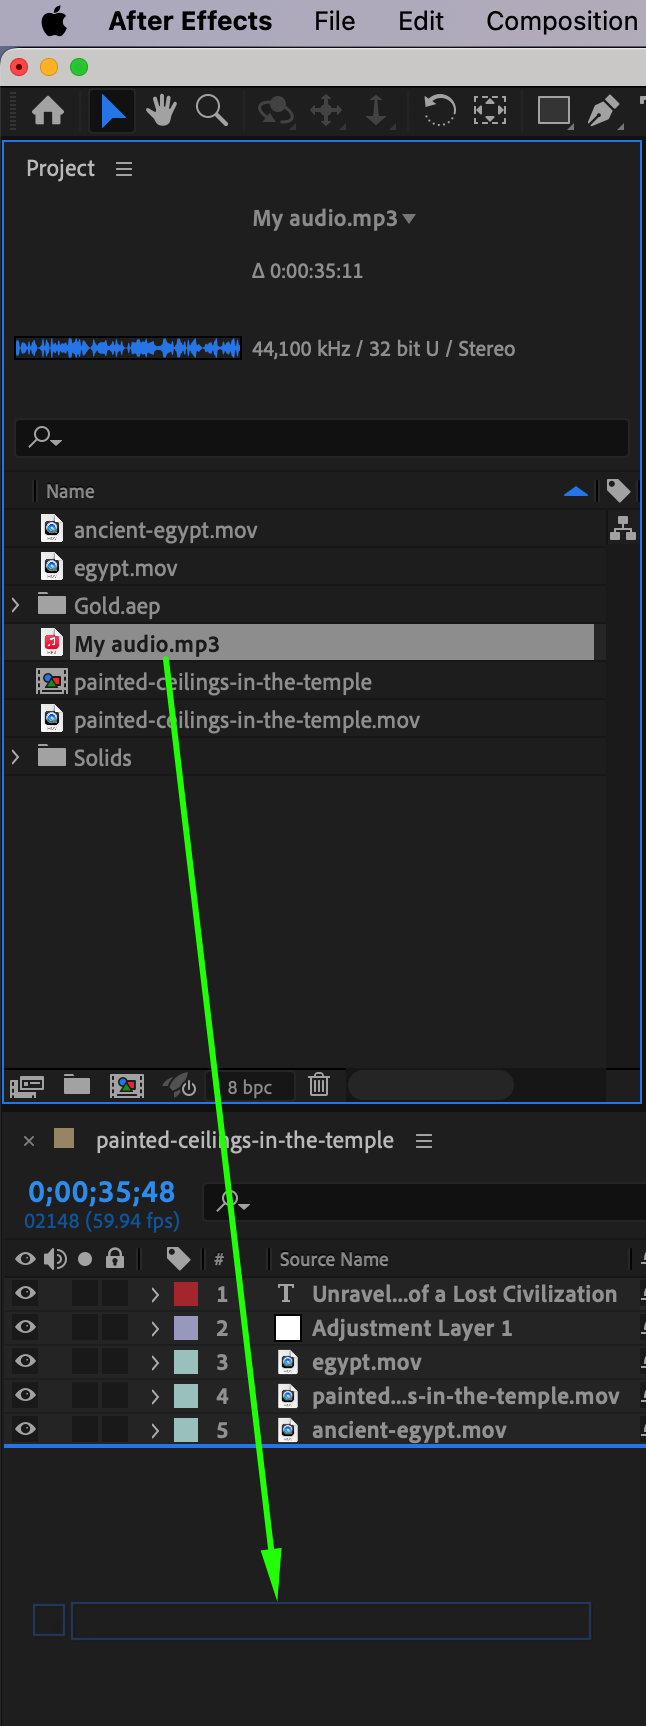Expand the text layer 1 properties

(x=155, y=1294)
